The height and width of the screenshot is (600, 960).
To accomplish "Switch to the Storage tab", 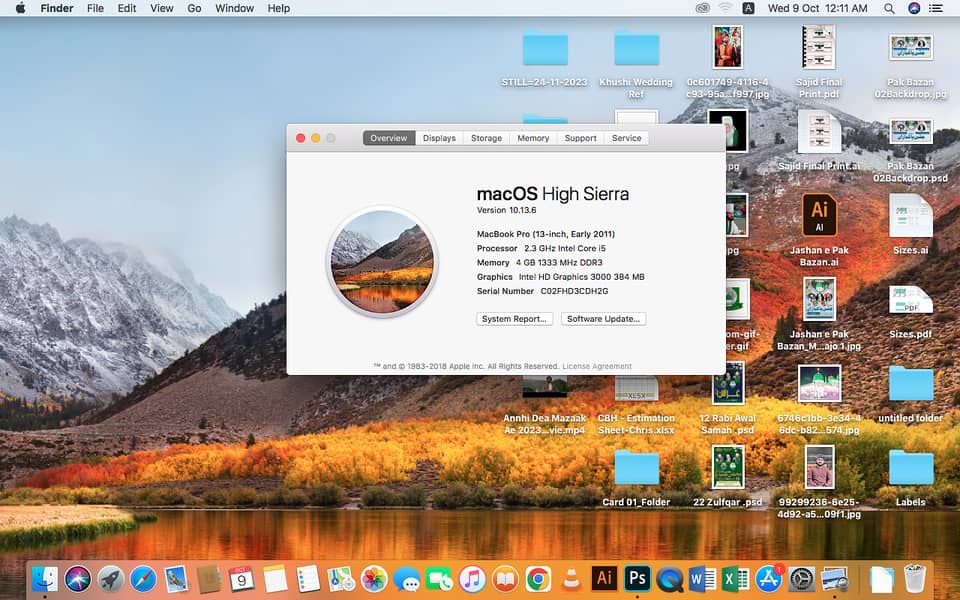I will pos(486,138).
